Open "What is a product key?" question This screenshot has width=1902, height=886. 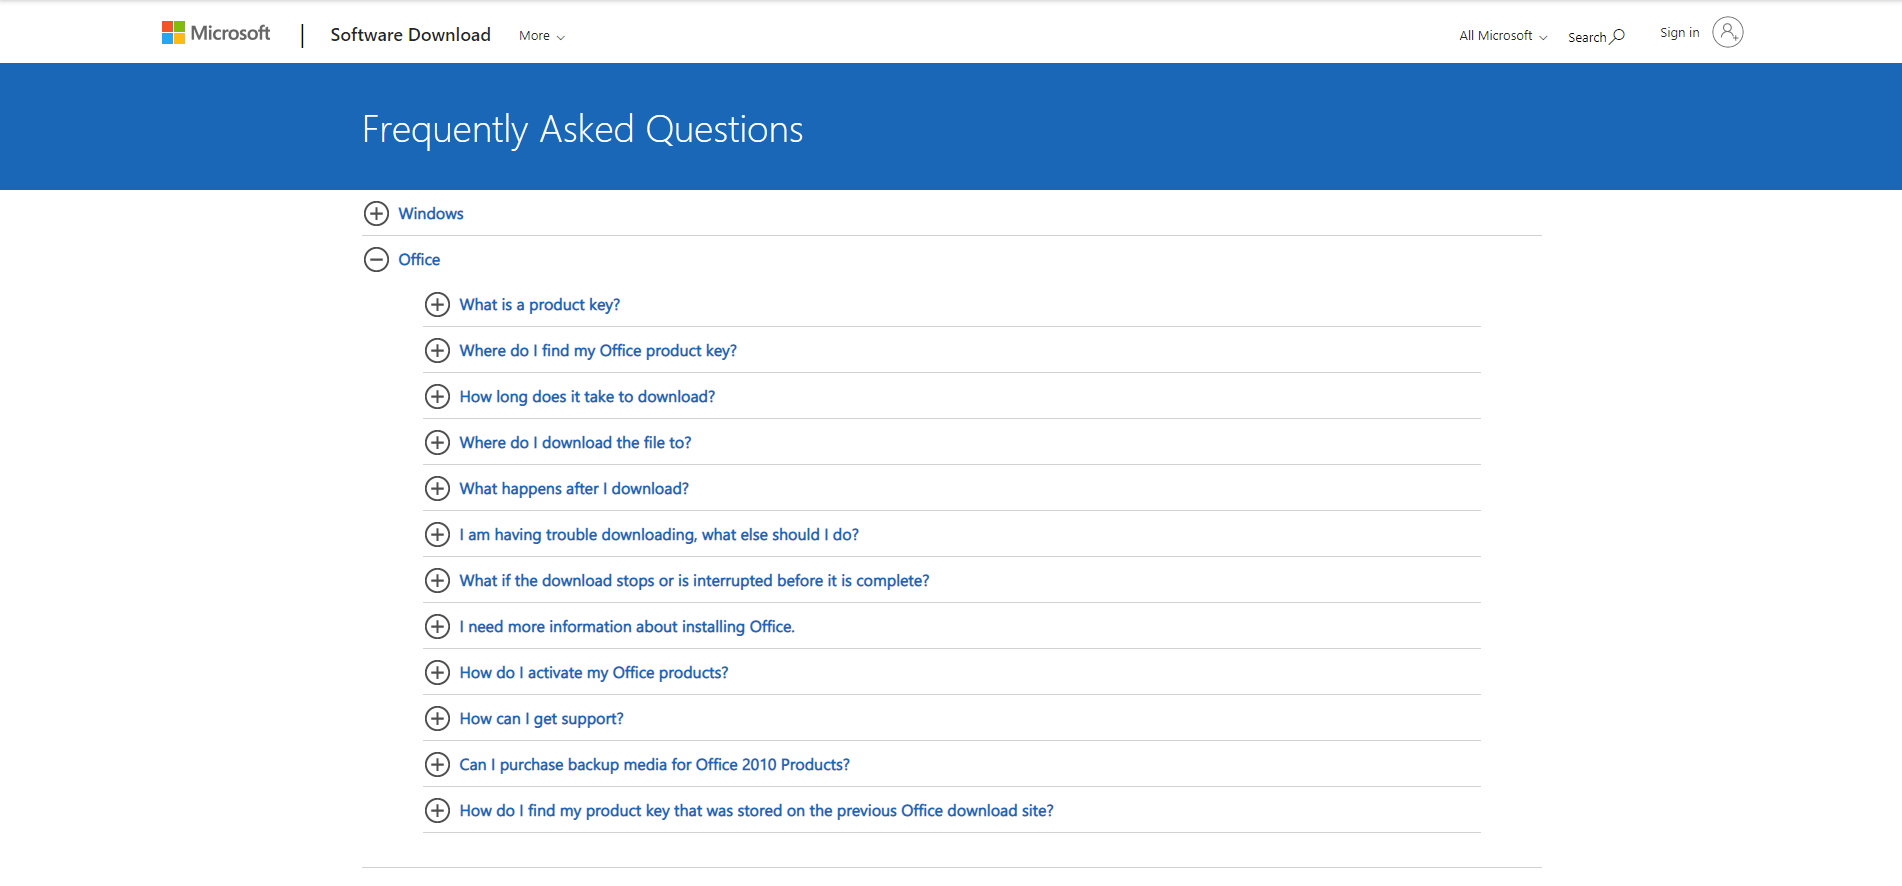[x=540, y=305]
